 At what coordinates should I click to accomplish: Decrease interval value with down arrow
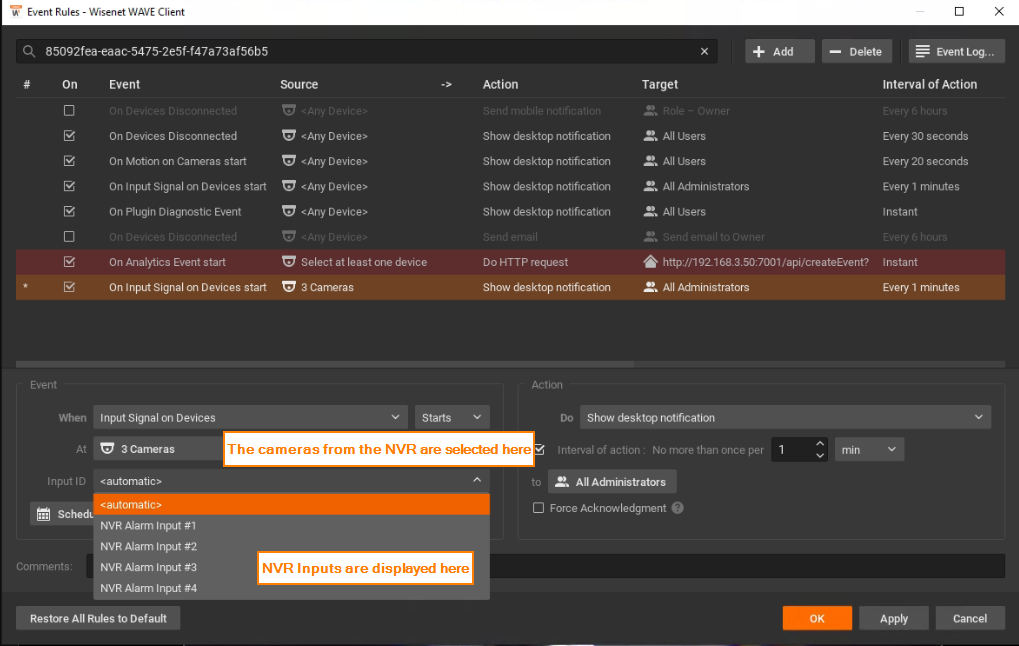(x=819, y=456)
